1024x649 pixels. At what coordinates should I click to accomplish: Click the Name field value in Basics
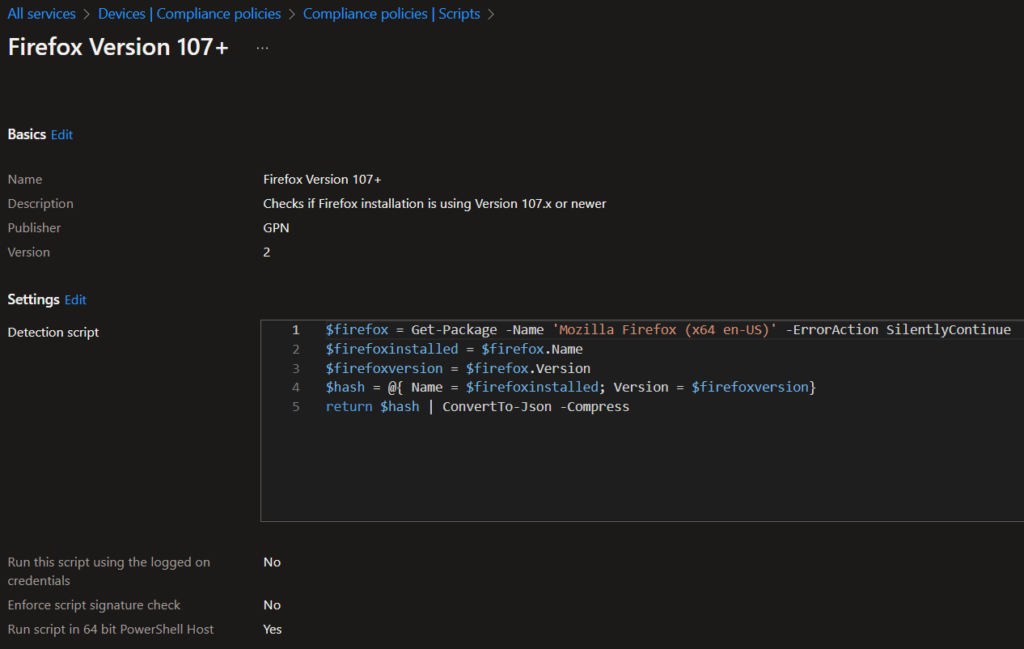pos(321,179)
